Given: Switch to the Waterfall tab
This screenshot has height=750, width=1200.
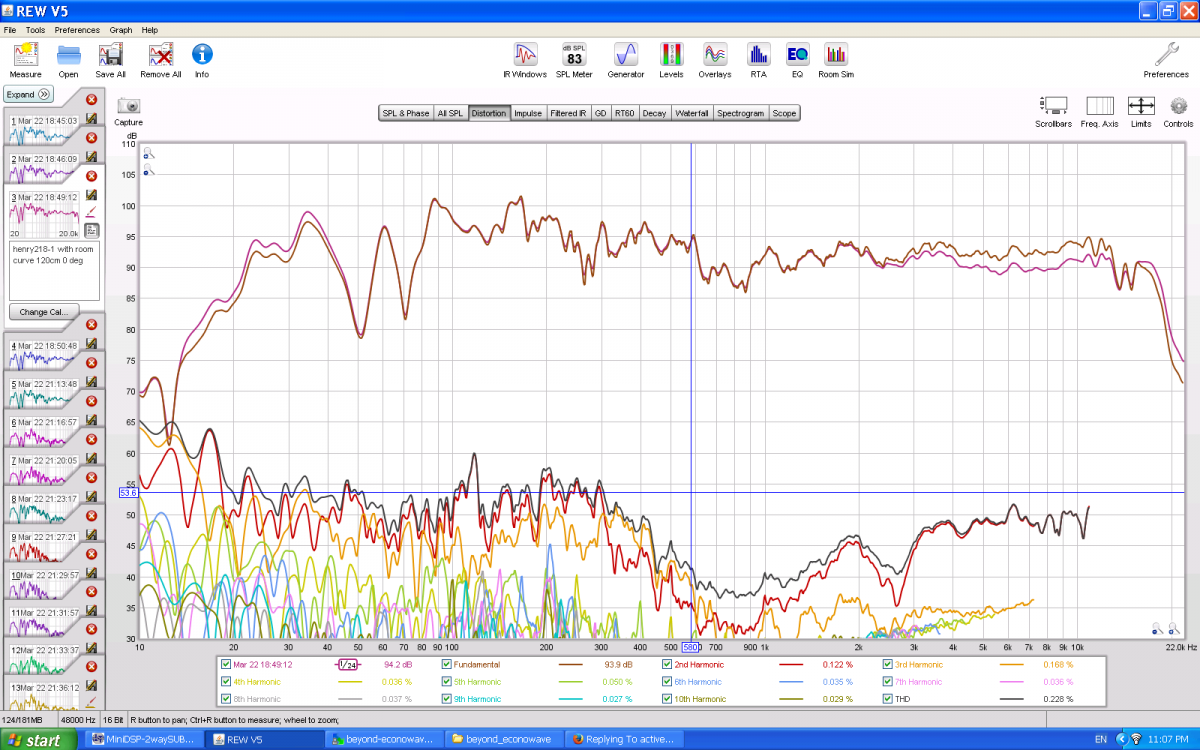Looking at the screenshot, I should coord(691,113).
